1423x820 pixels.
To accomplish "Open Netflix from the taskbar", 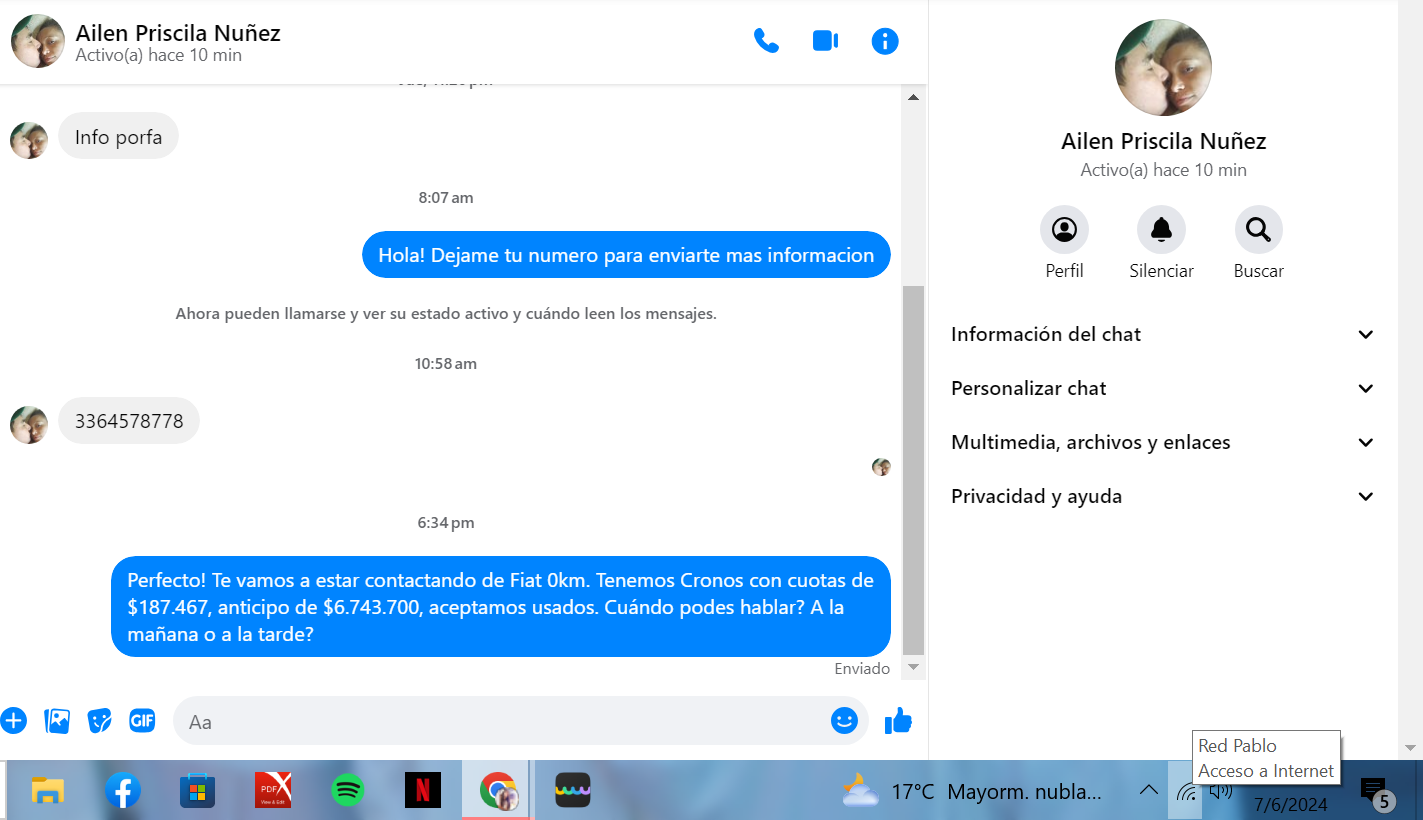I will point(423,791).
